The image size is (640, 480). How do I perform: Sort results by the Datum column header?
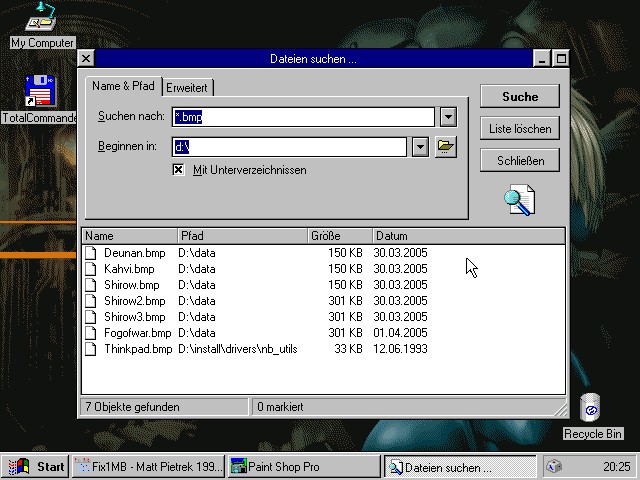pyautogui.click(x=469, y=236)
